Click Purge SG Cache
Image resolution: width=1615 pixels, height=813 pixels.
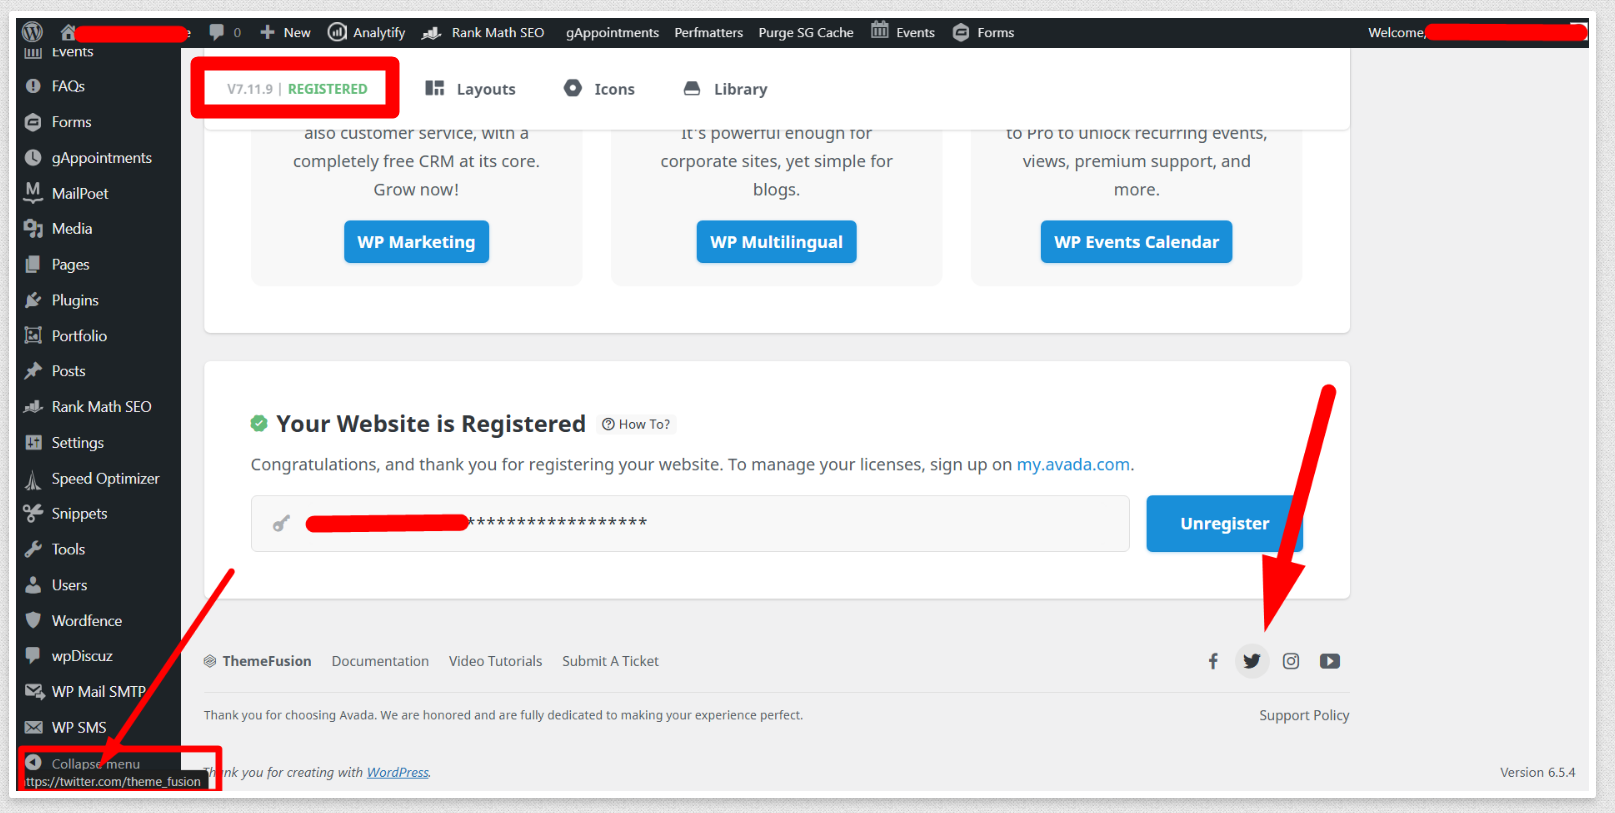pos(806,32)
